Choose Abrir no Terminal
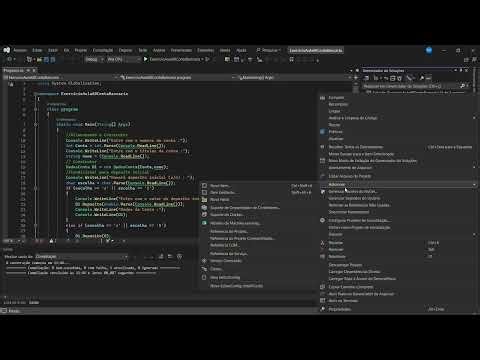 (x=398, y=301)
